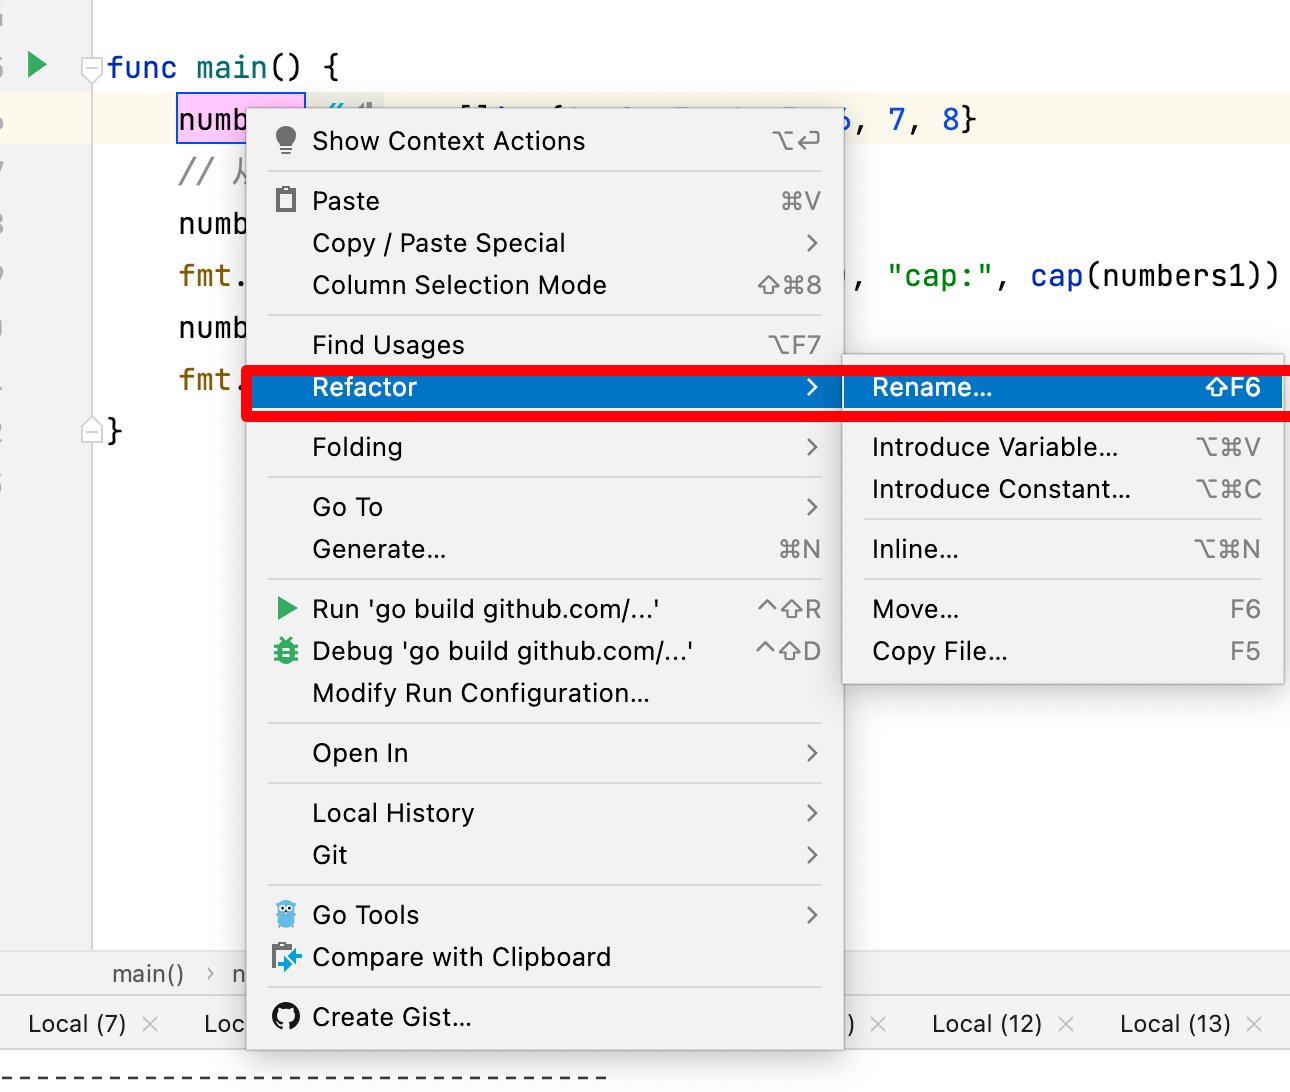Click the cap function call in code

(1056, 276)
